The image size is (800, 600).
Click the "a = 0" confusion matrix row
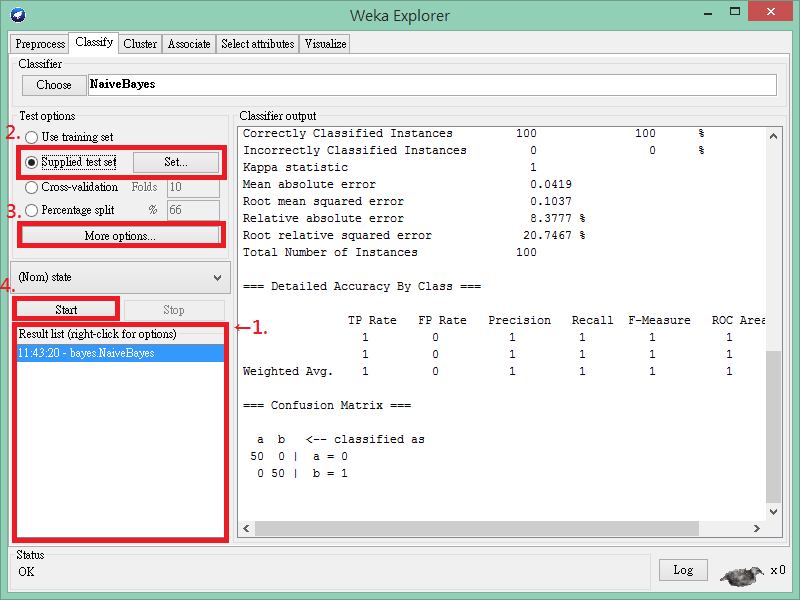point(299,457)
